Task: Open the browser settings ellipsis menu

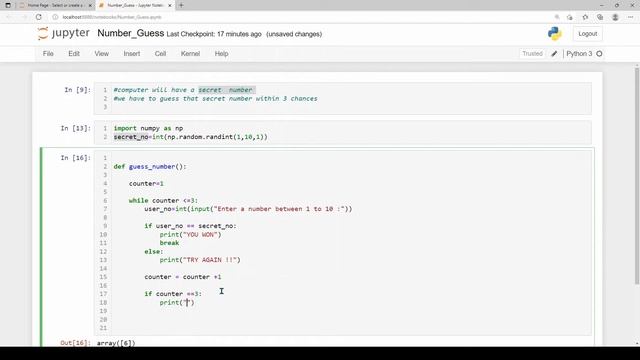Action: [631, 17]
